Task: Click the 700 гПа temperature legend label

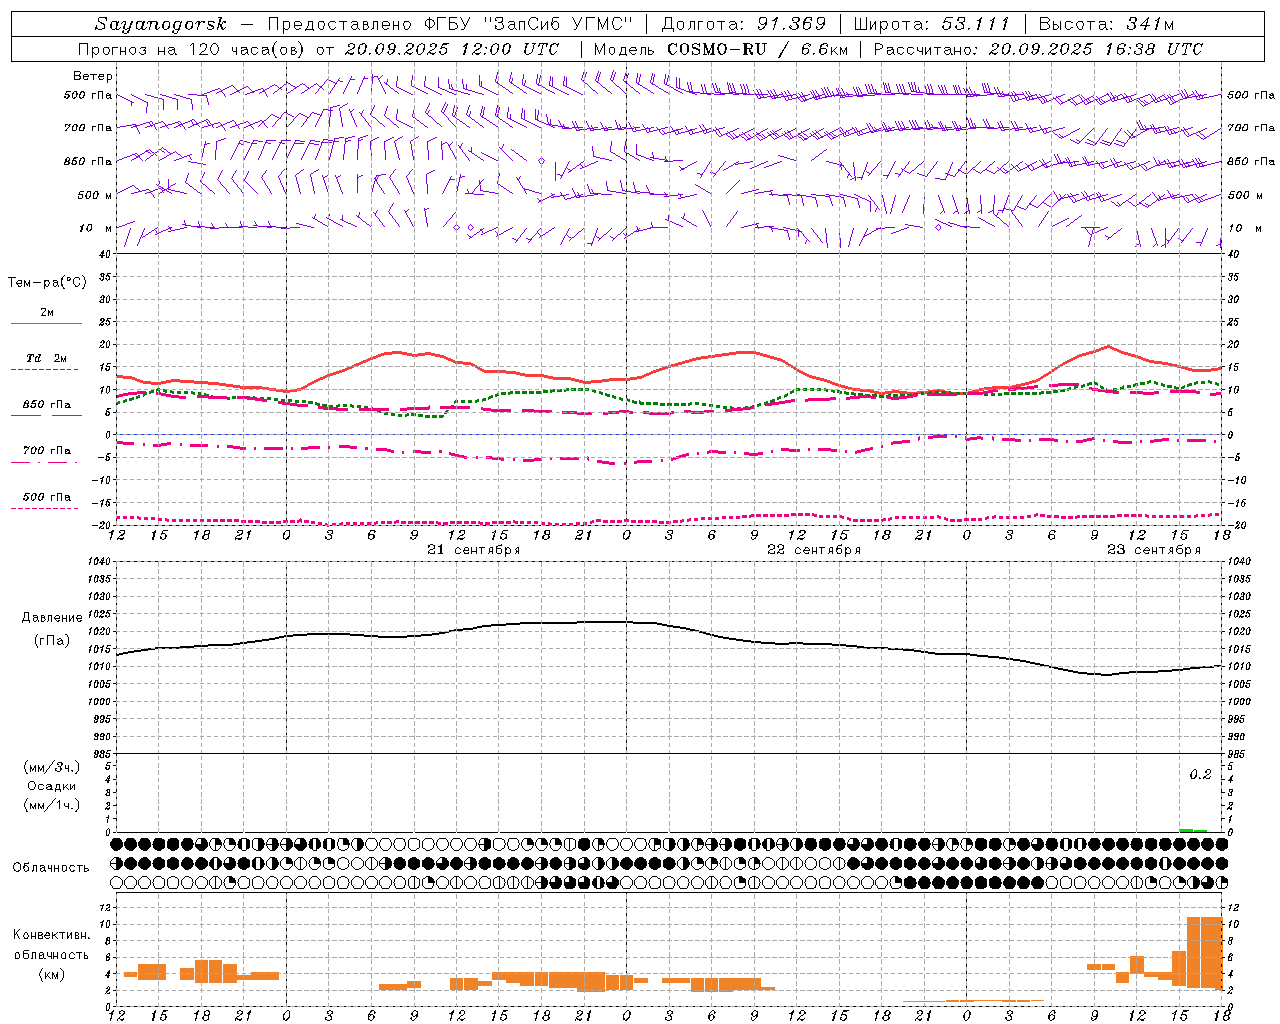Action: point(47,451)
